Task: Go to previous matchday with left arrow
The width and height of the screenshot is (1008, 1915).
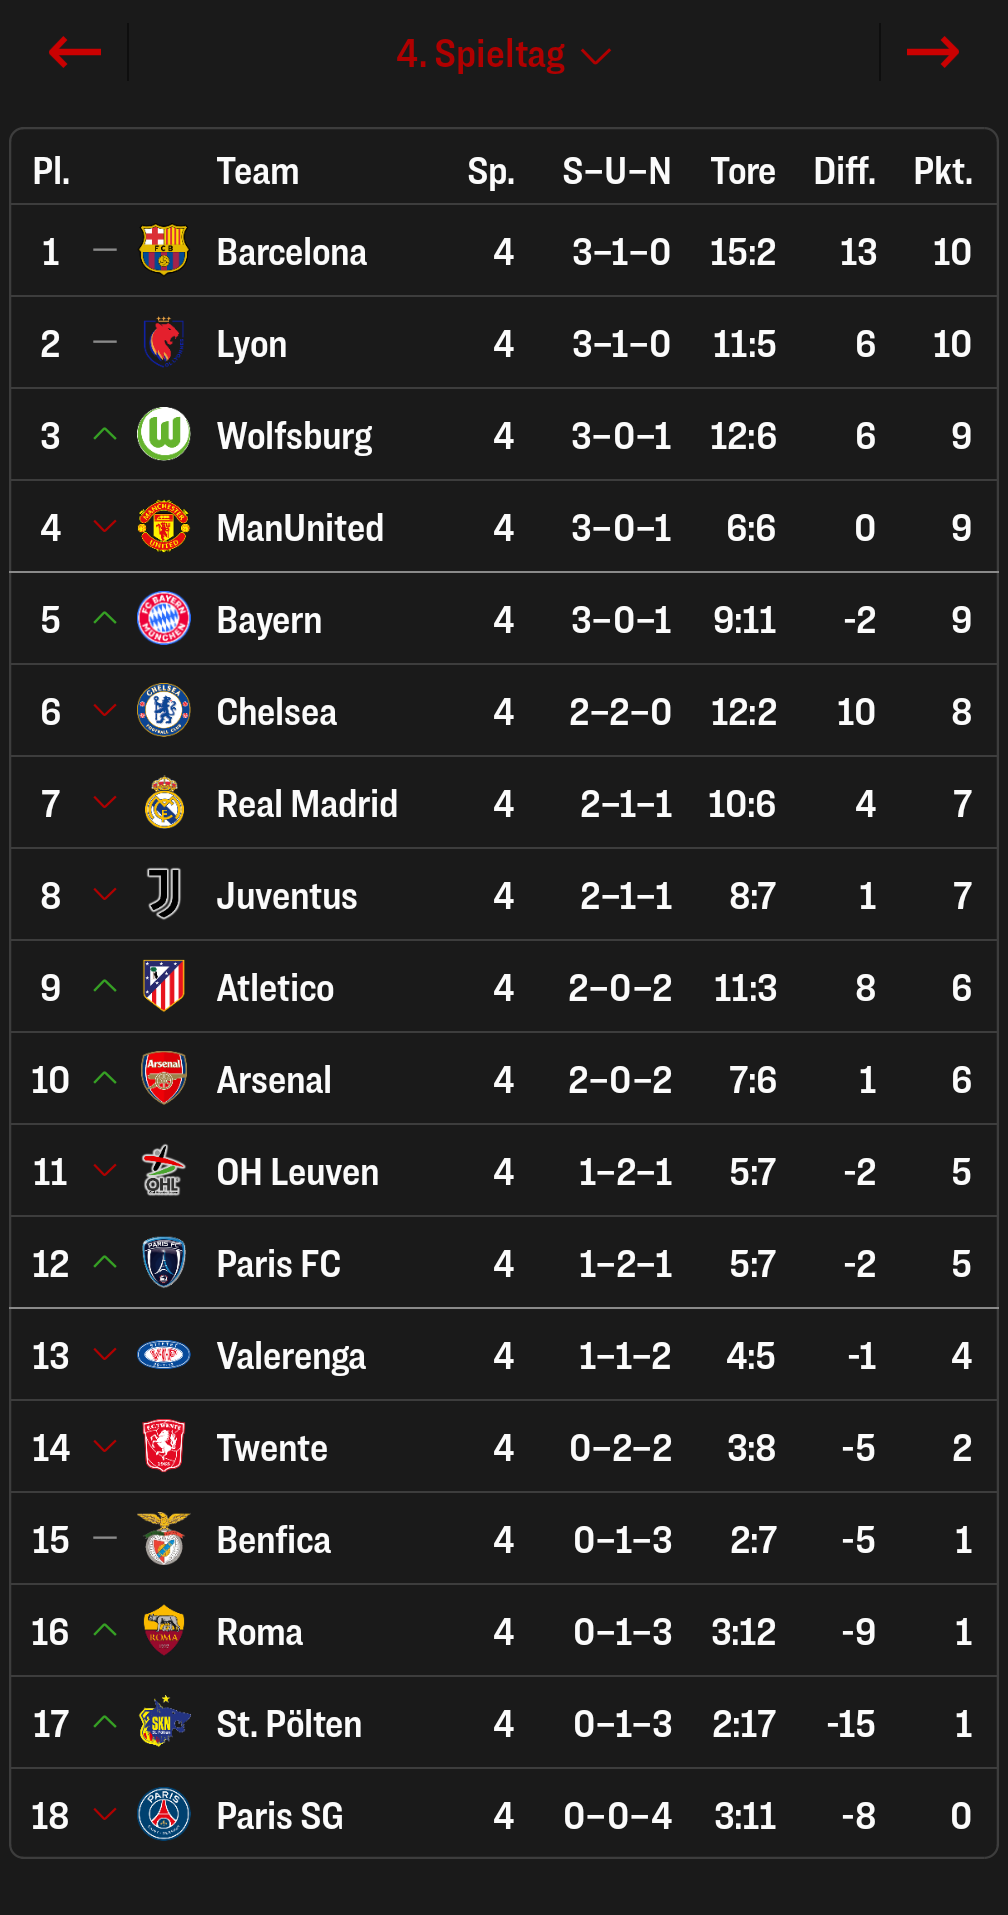Action: click(x=75, y=52)
